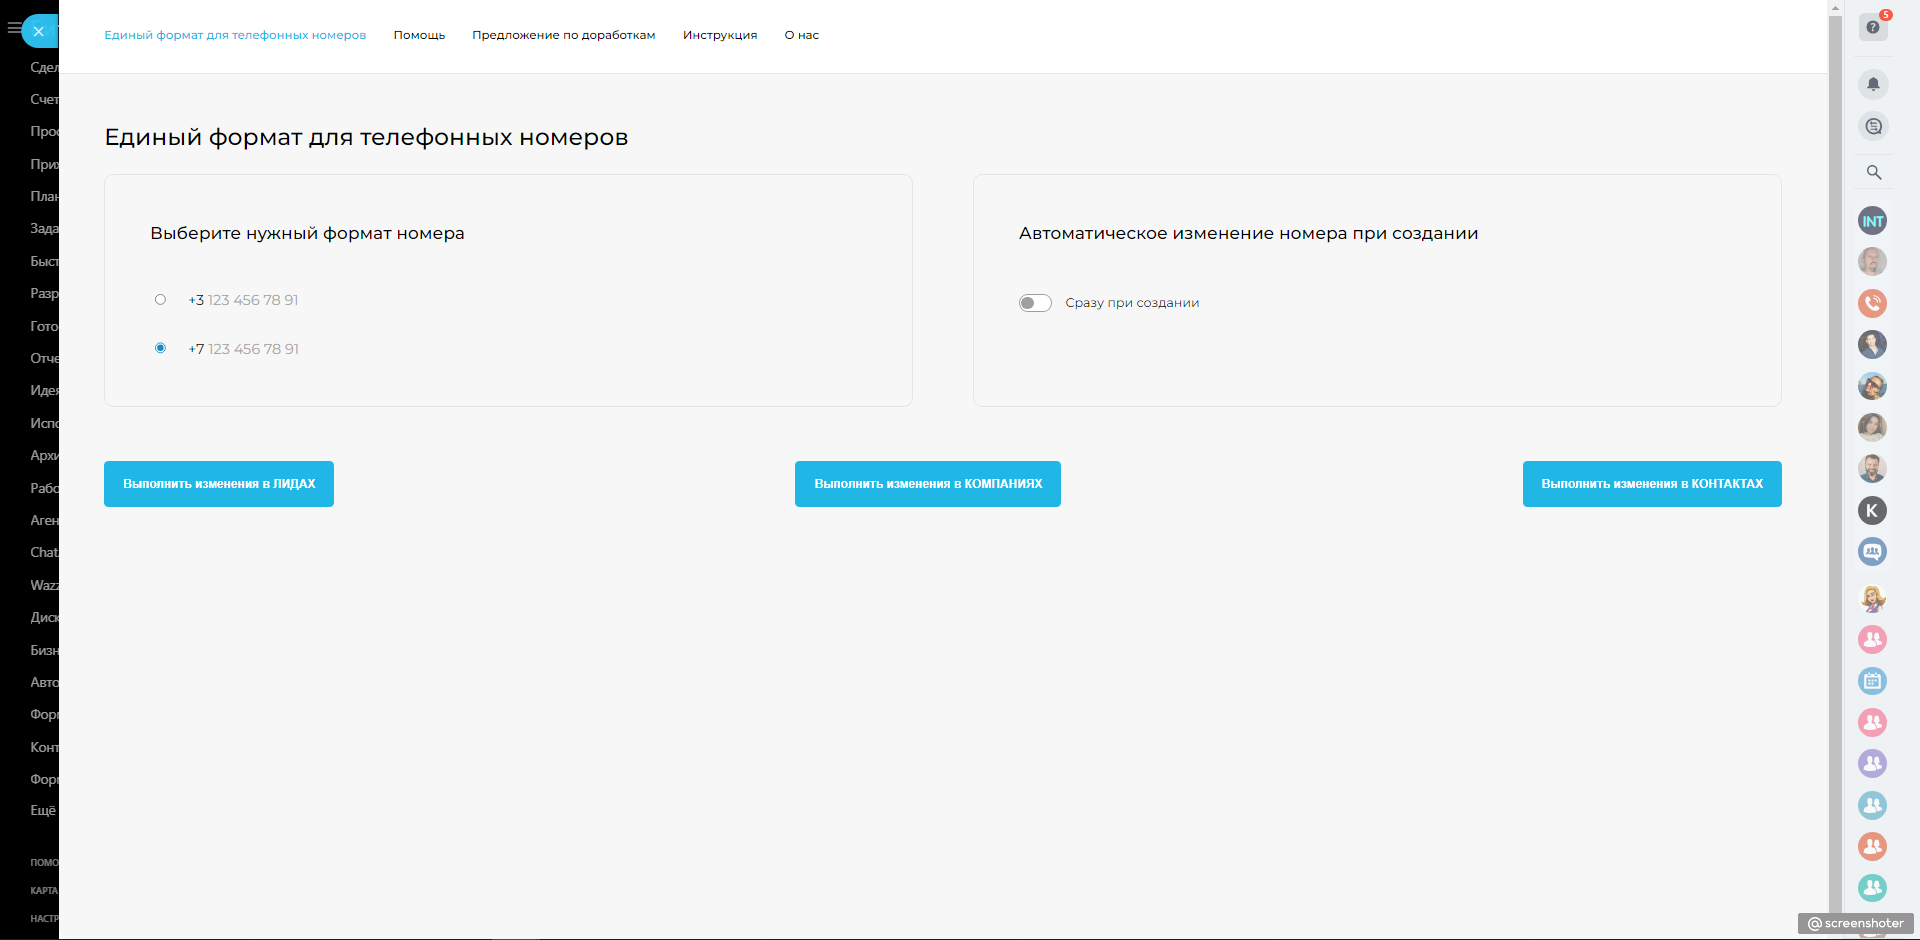The image size is (1920, 940).
Task: Close the slider panel with X button
Action: pyautogui.click(x=39, y=31)
